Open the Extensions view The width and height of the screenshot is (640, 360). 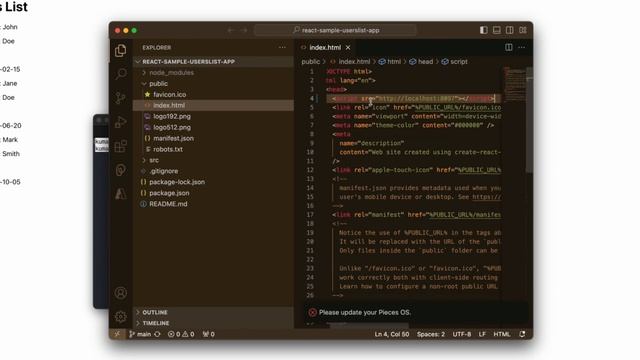(x=120, y=146)
